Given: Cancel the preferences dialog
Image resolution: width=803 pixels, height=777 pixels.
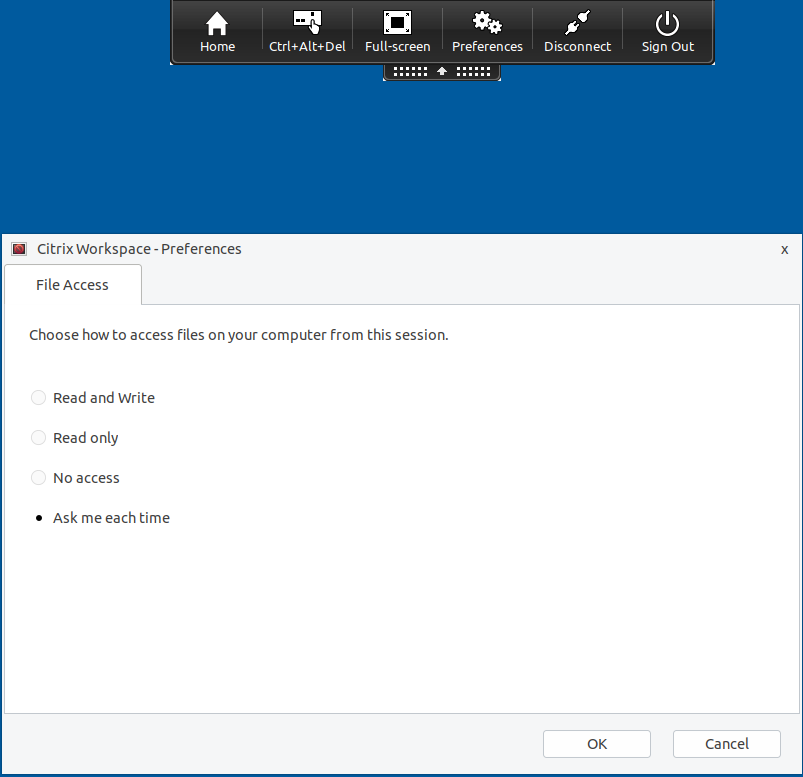Looking at the screenshot, I should pos(726,743).
